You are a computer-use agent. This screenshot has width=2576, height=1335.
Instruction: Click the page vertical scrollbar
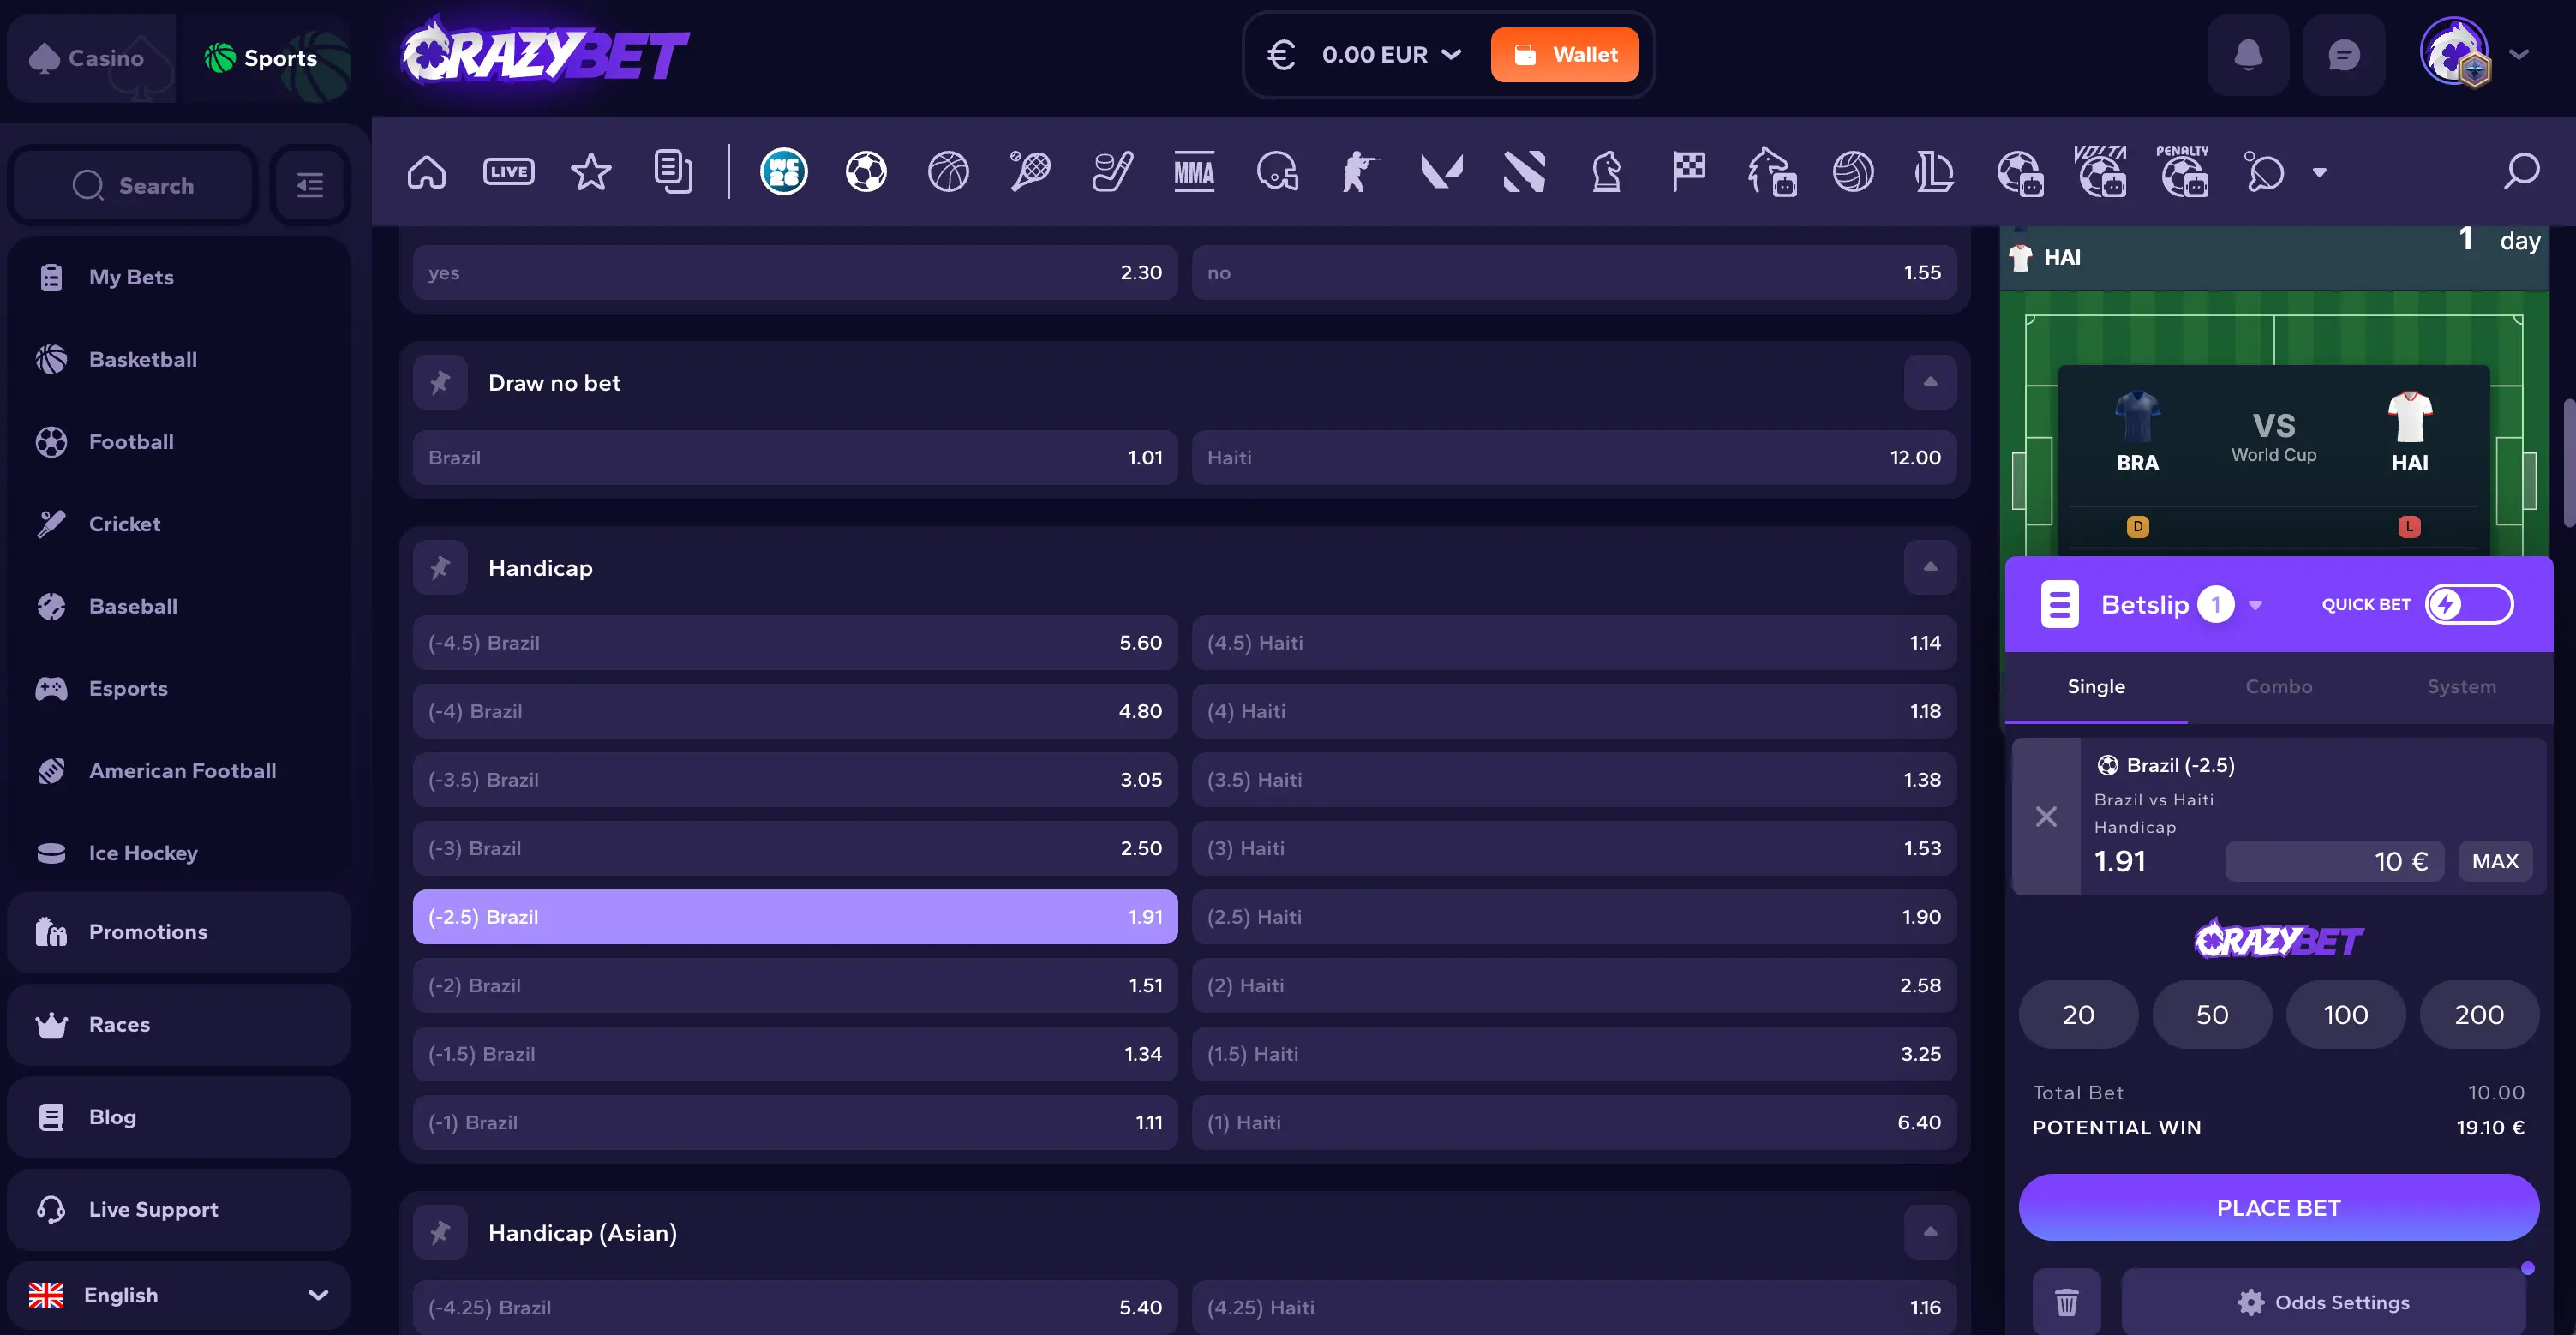coord(2569,463)
